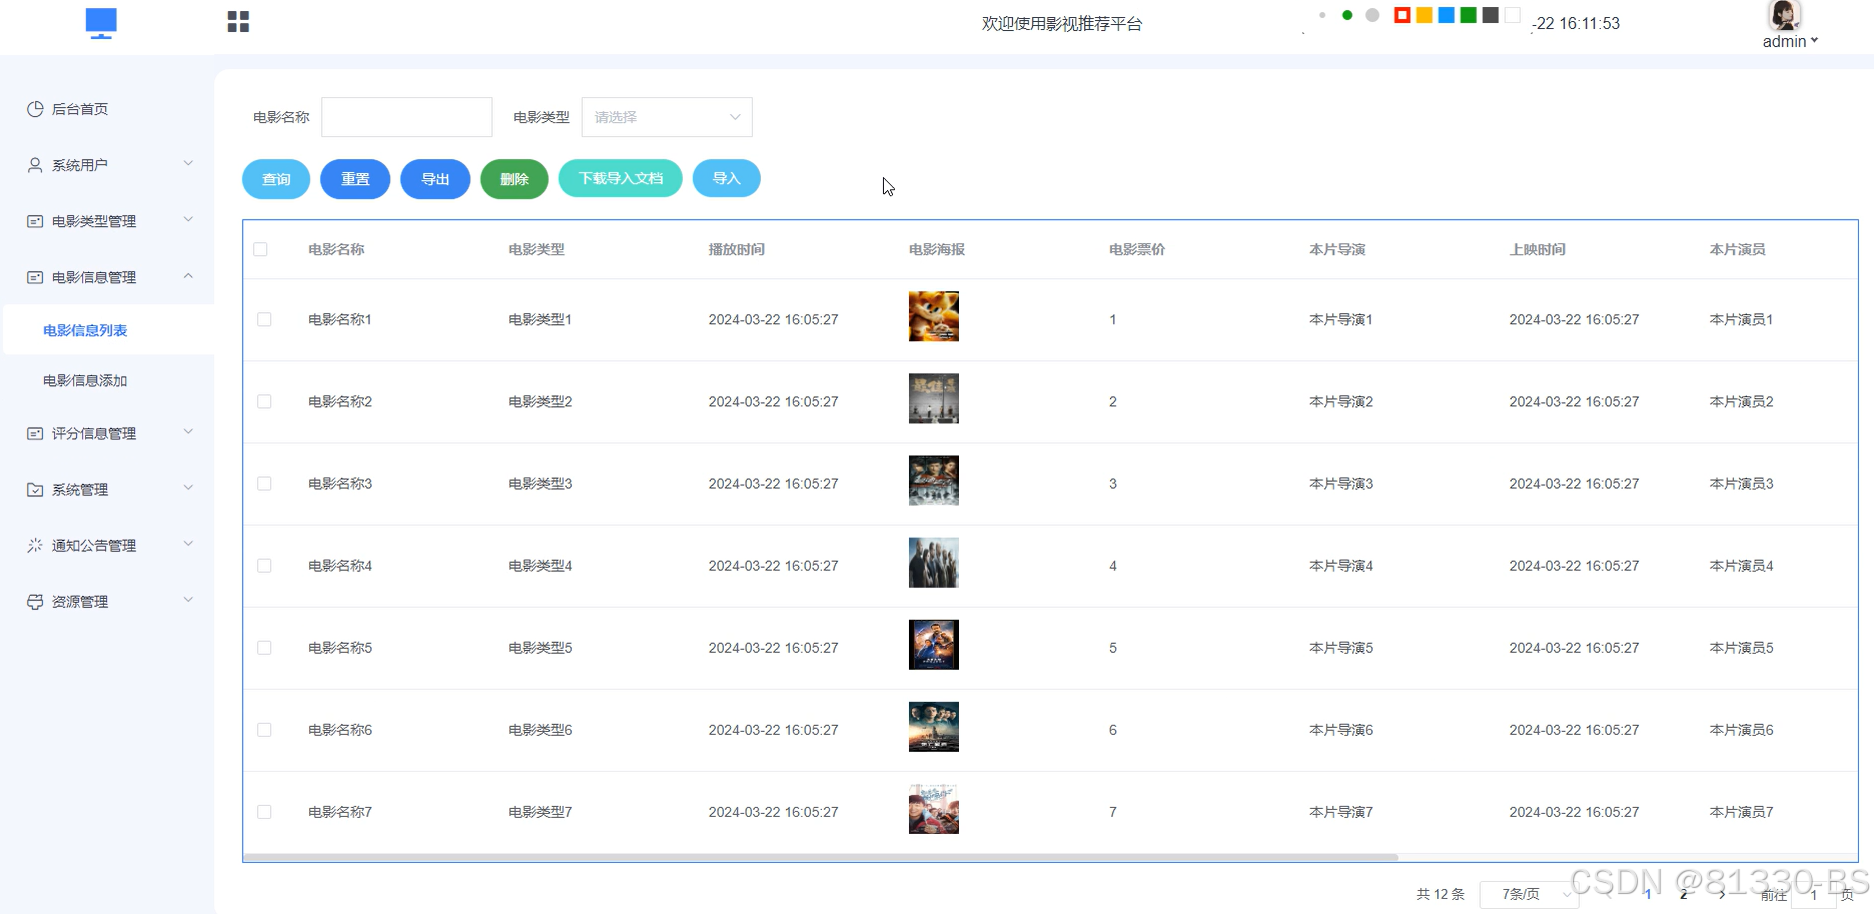
Task: Click the four-square grid menu icon
Action: point(238,22)
